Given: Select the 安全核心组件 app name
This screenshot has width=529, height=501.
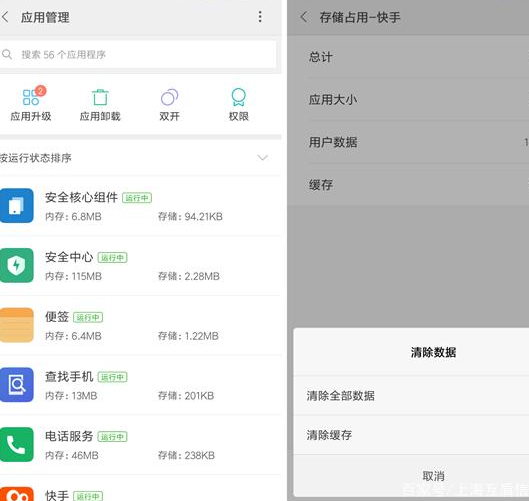Looking at the screenshot, I should pos(81,197).
